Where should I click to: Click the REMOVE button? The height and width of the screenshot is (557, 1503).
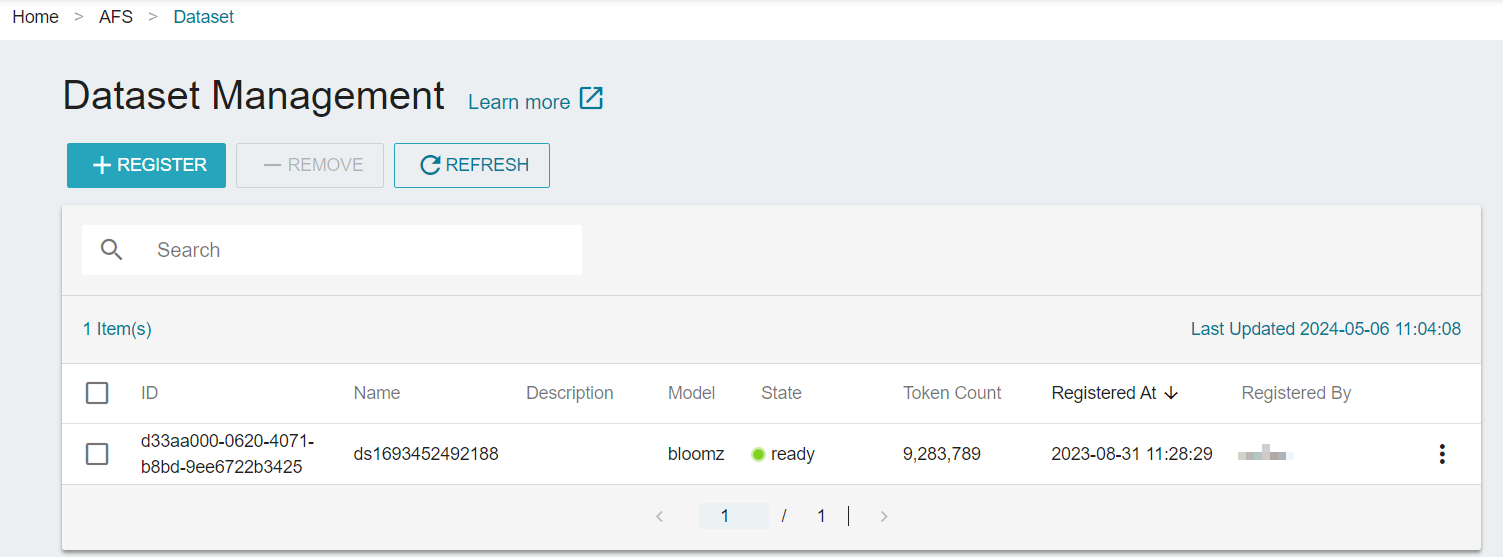pos(310,165)
